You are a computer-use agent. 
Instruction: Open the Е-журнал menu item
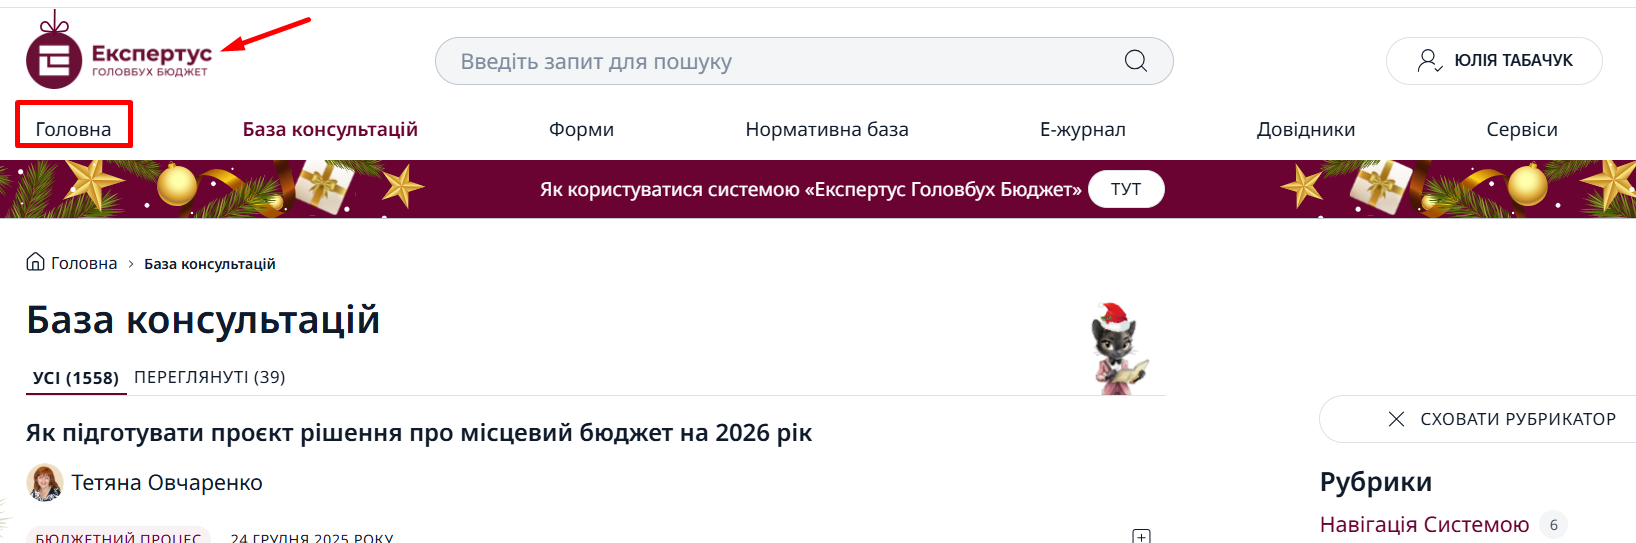pos(1082,129)
